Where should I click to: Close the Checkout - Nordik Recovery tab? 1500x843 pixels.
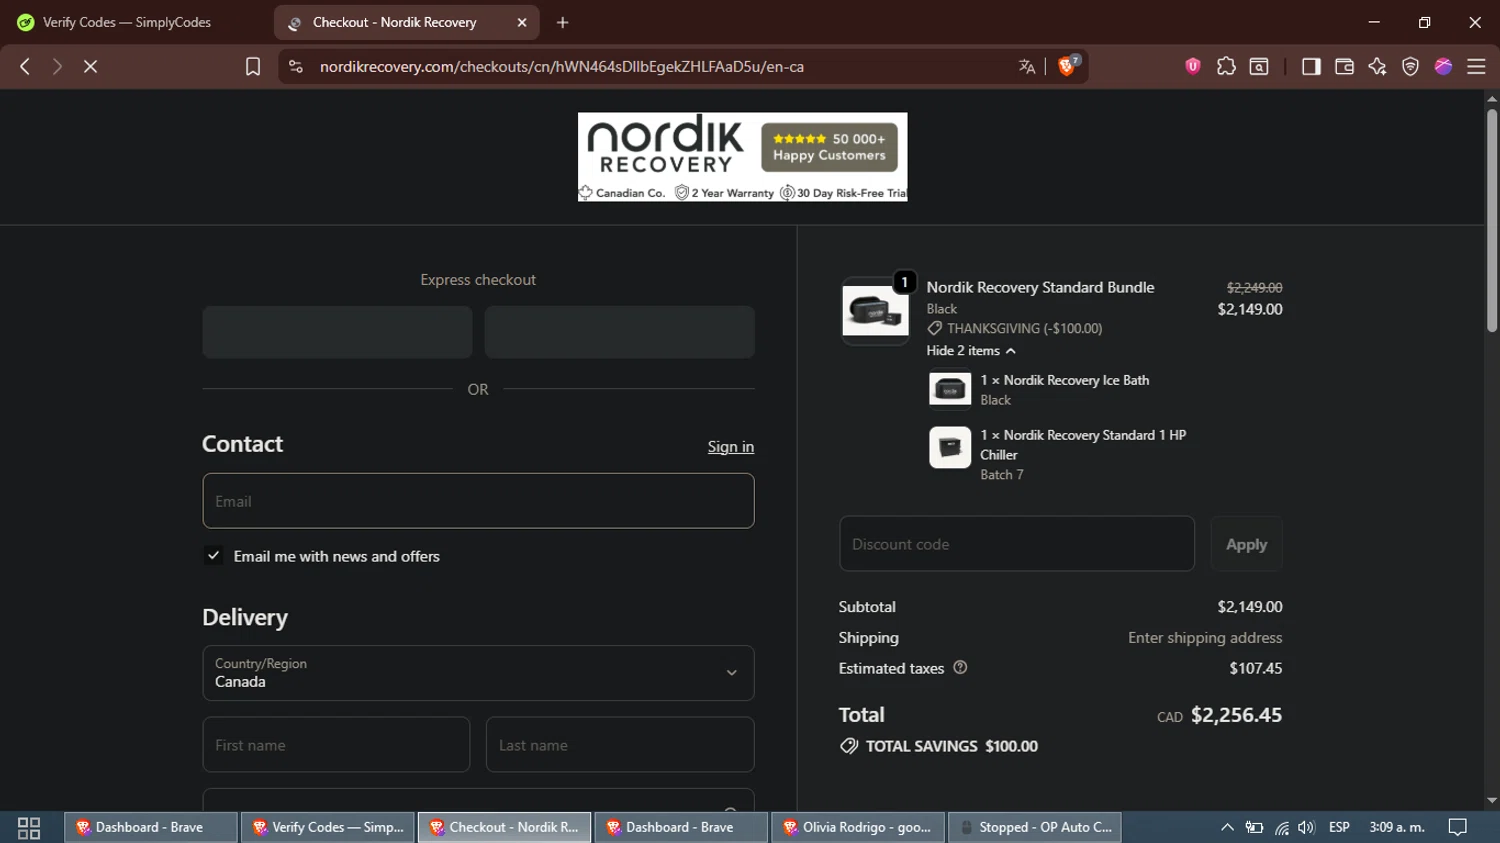tap(522, 22)
